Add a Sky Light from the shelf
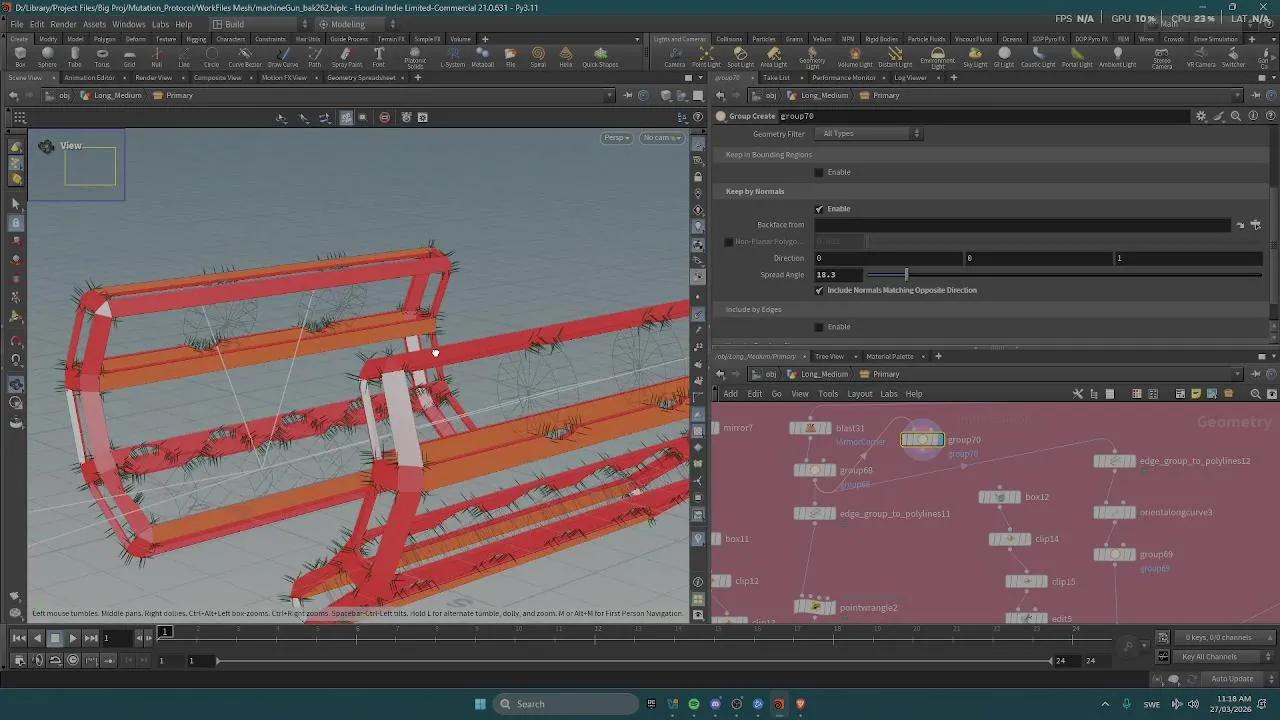1280x720 pixels. pos(975,57)
